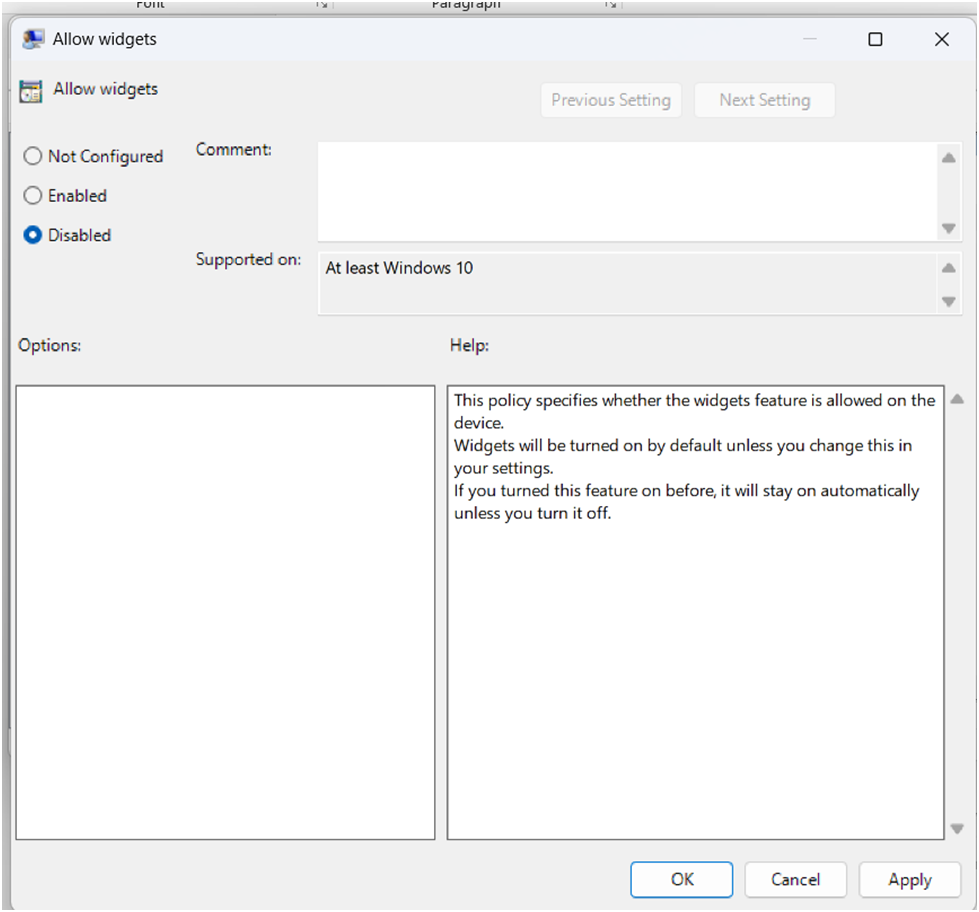Click the Help panel scroll-up arrow
This screenshot has height=912, width=979.
tap(959, 398)
